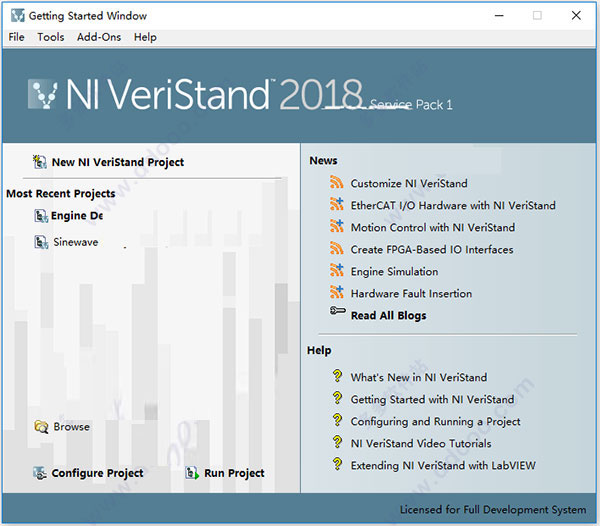Open Configuring and Running a Project help
Screen dimensions: 600x526
pyautogui.click(x=435, y=422)
